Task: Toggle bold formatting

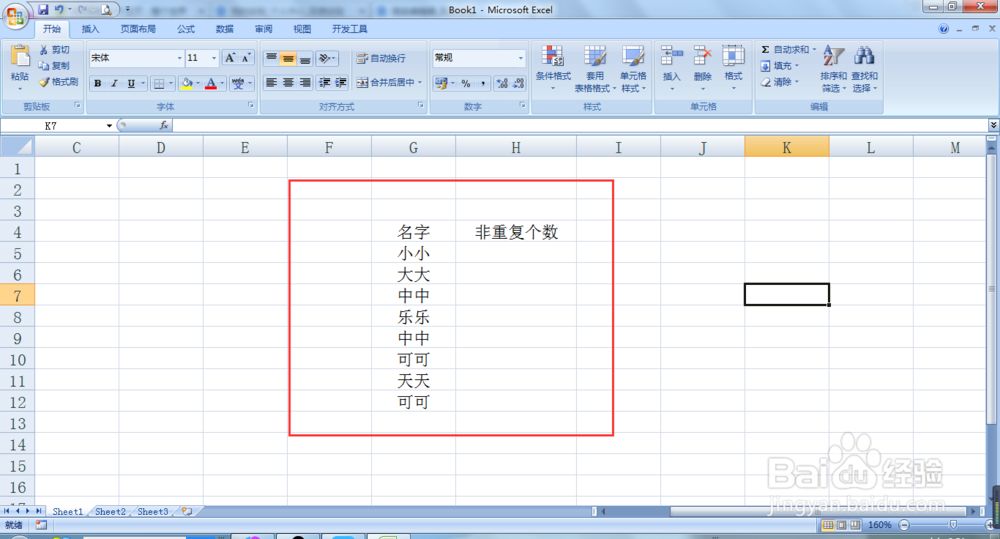Action: (98, 83)
